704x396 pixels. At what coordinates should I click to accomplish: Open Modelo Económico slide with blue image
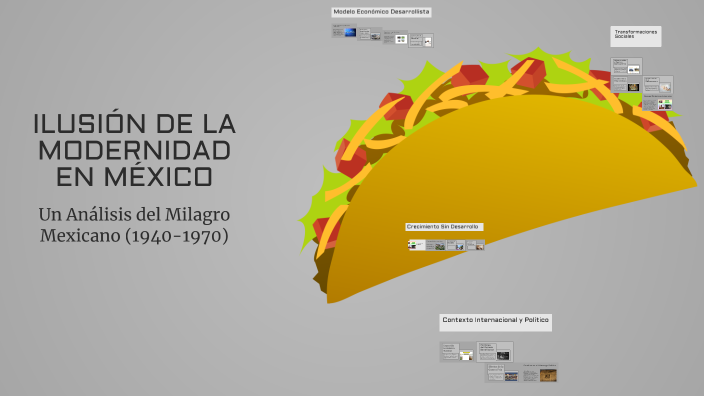(344, 31)
